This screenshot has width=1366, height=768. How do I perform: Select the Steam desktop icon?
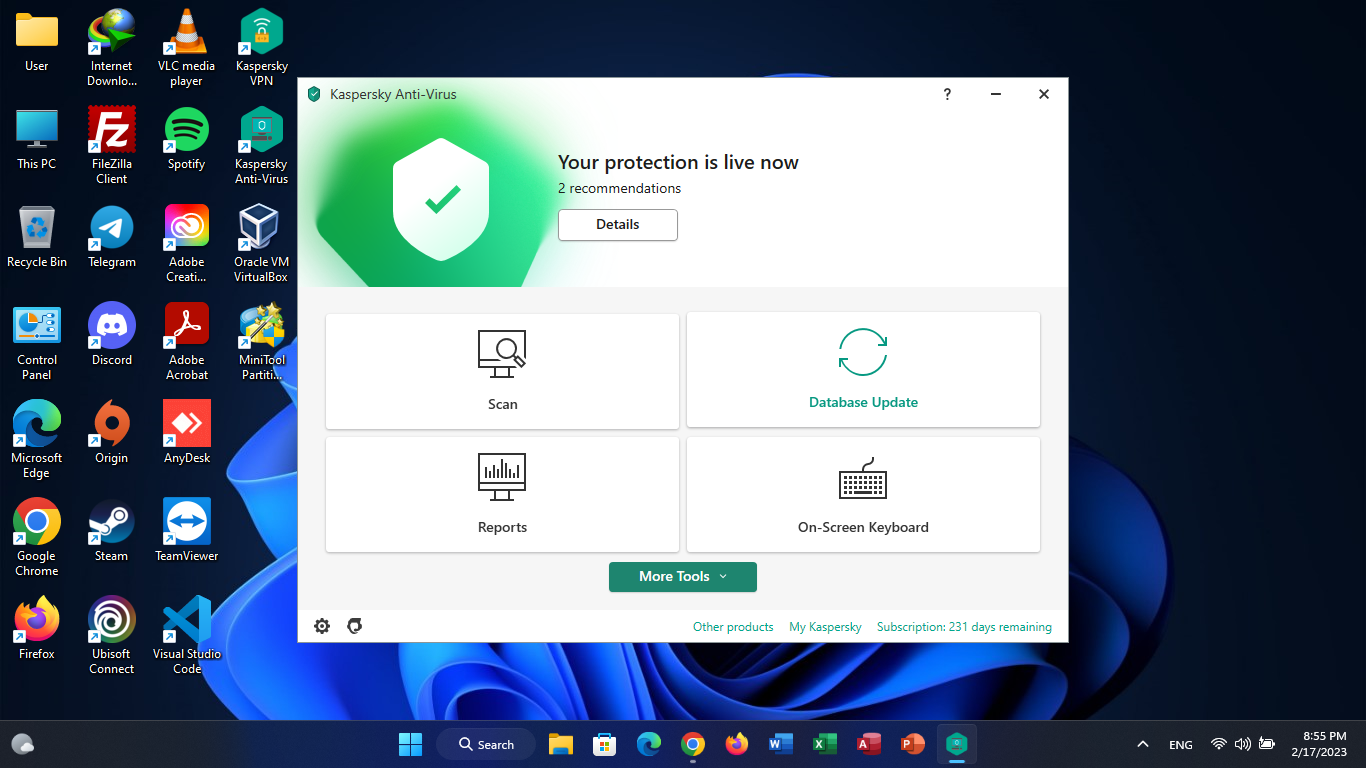point(112,531)
